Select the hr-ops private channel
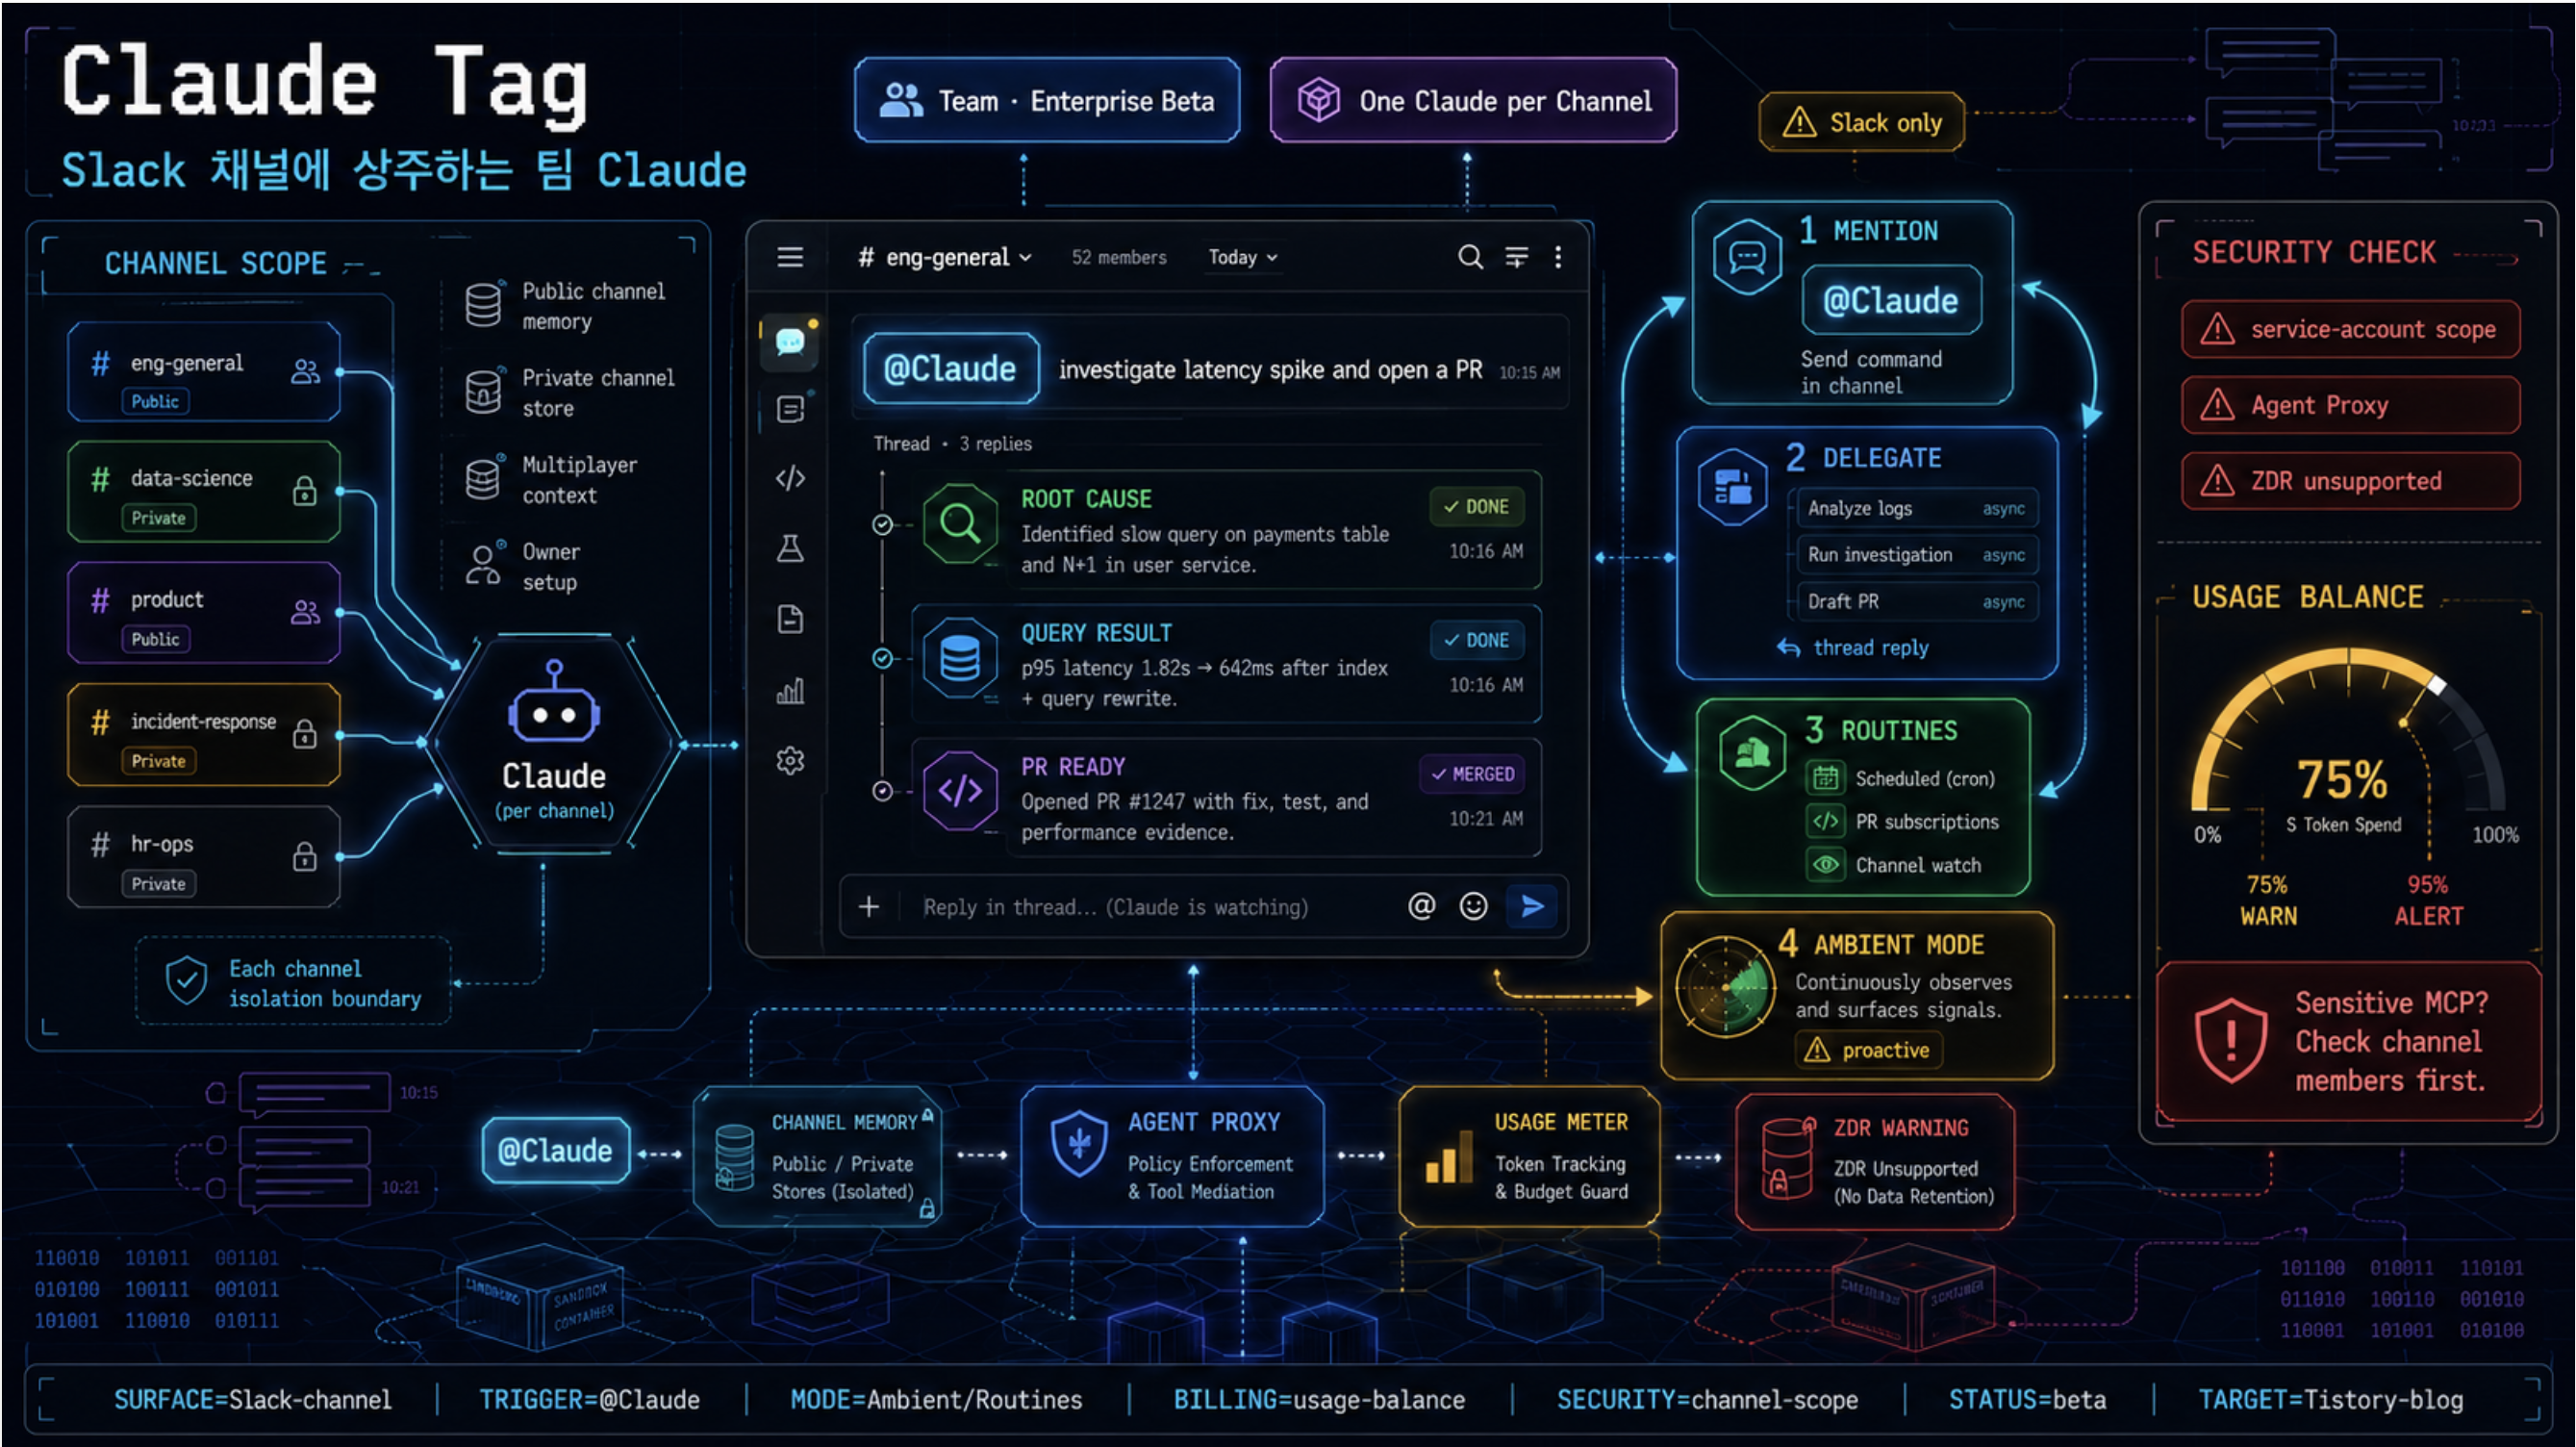The image size is (2576, 1447). click(204, 857)
